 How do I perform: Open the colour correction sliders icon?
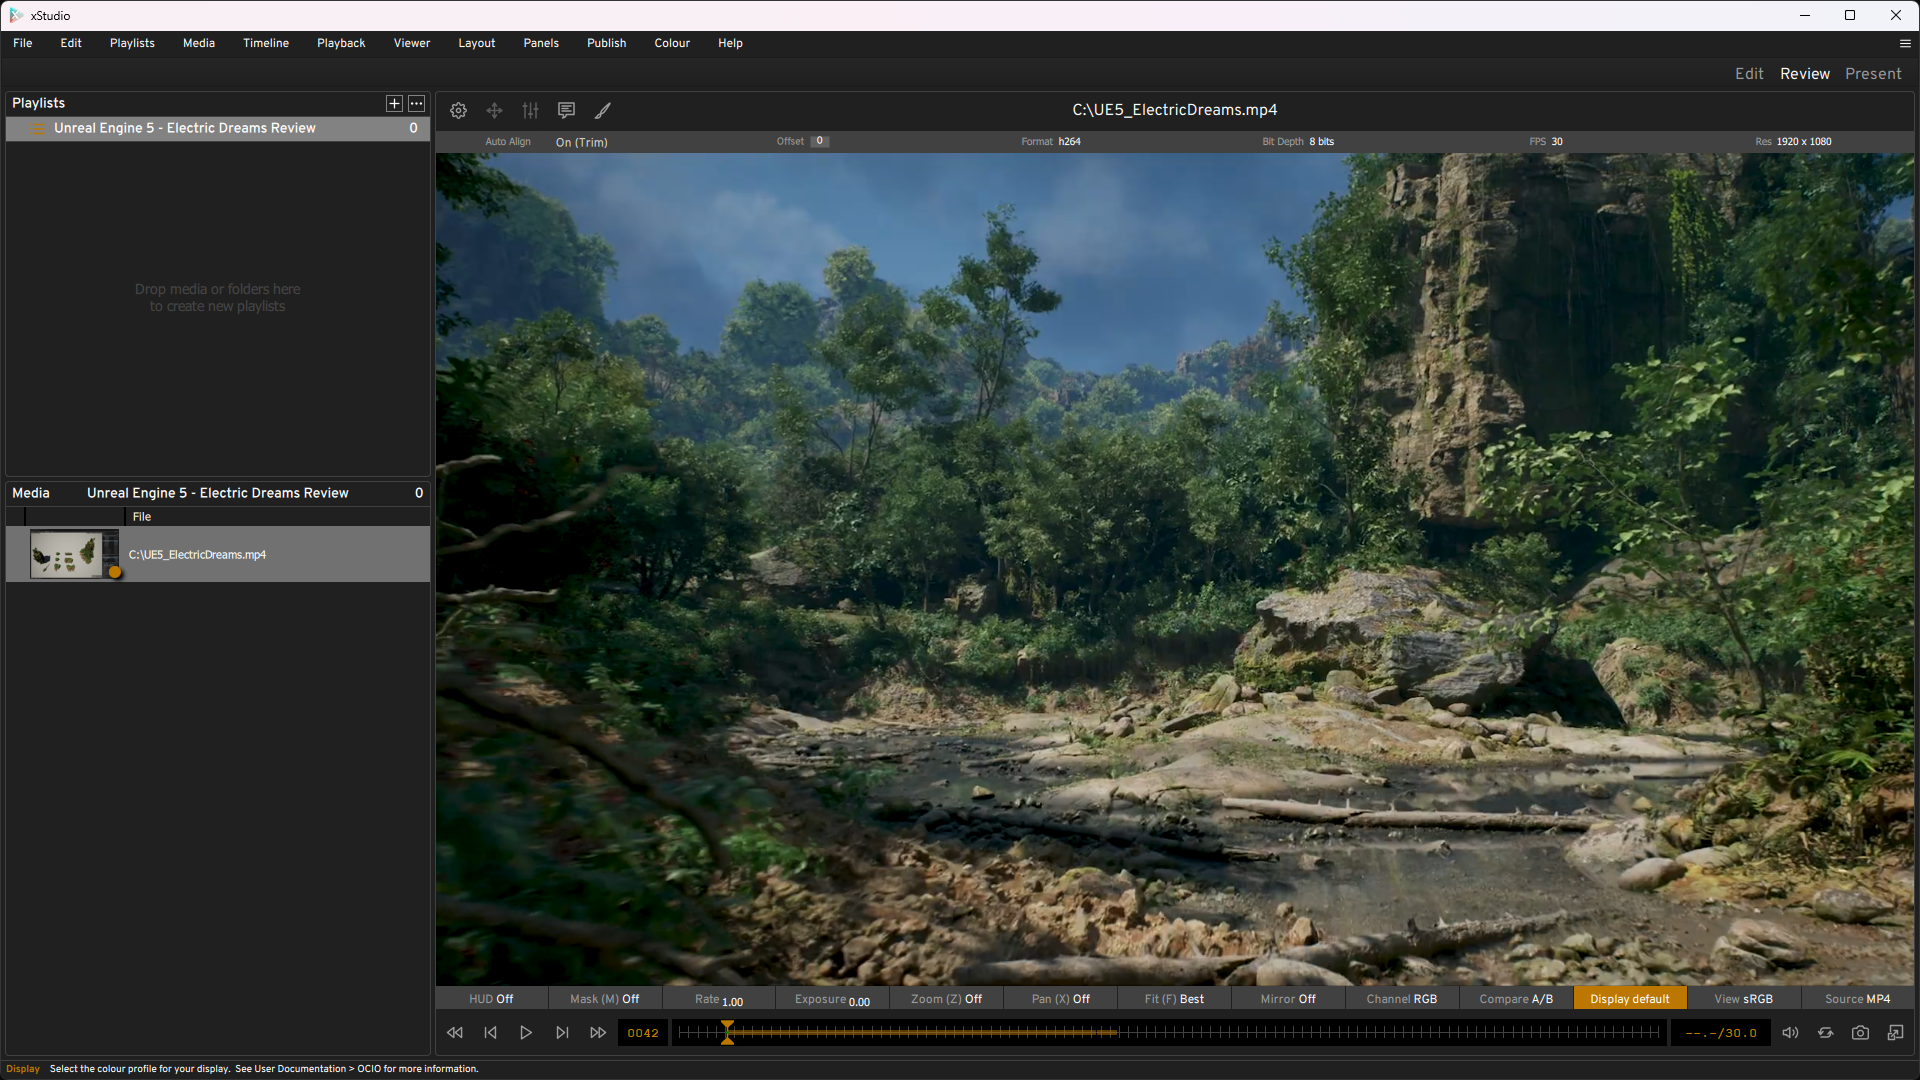(x=530, y=111)
